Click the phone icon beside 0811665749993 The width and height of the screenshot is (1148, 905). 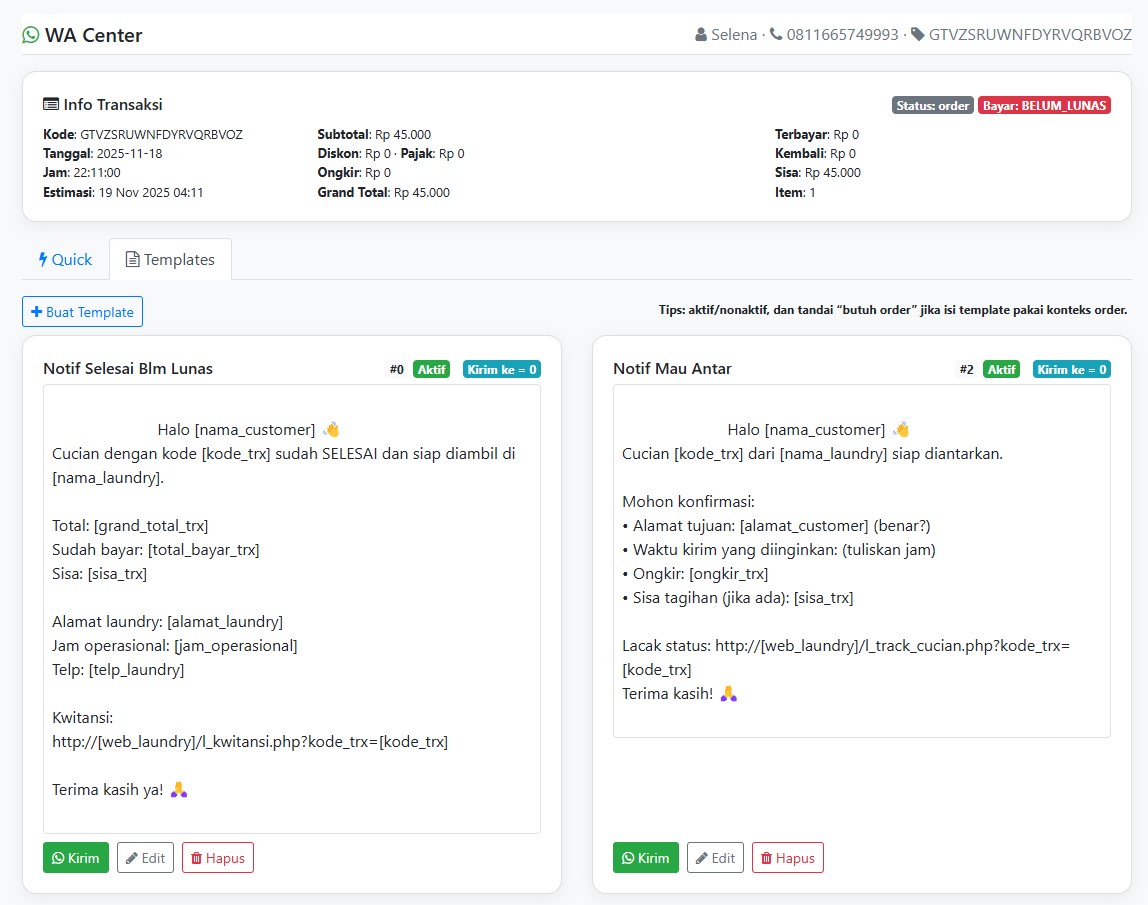pos(776,35)
